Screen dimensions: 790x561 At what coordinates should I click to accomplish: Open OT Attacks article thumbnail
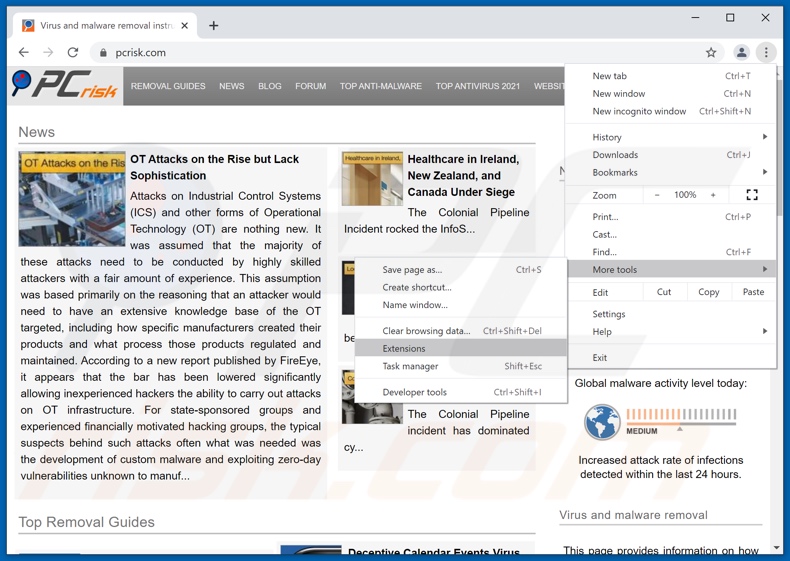(x=72, y=199)
